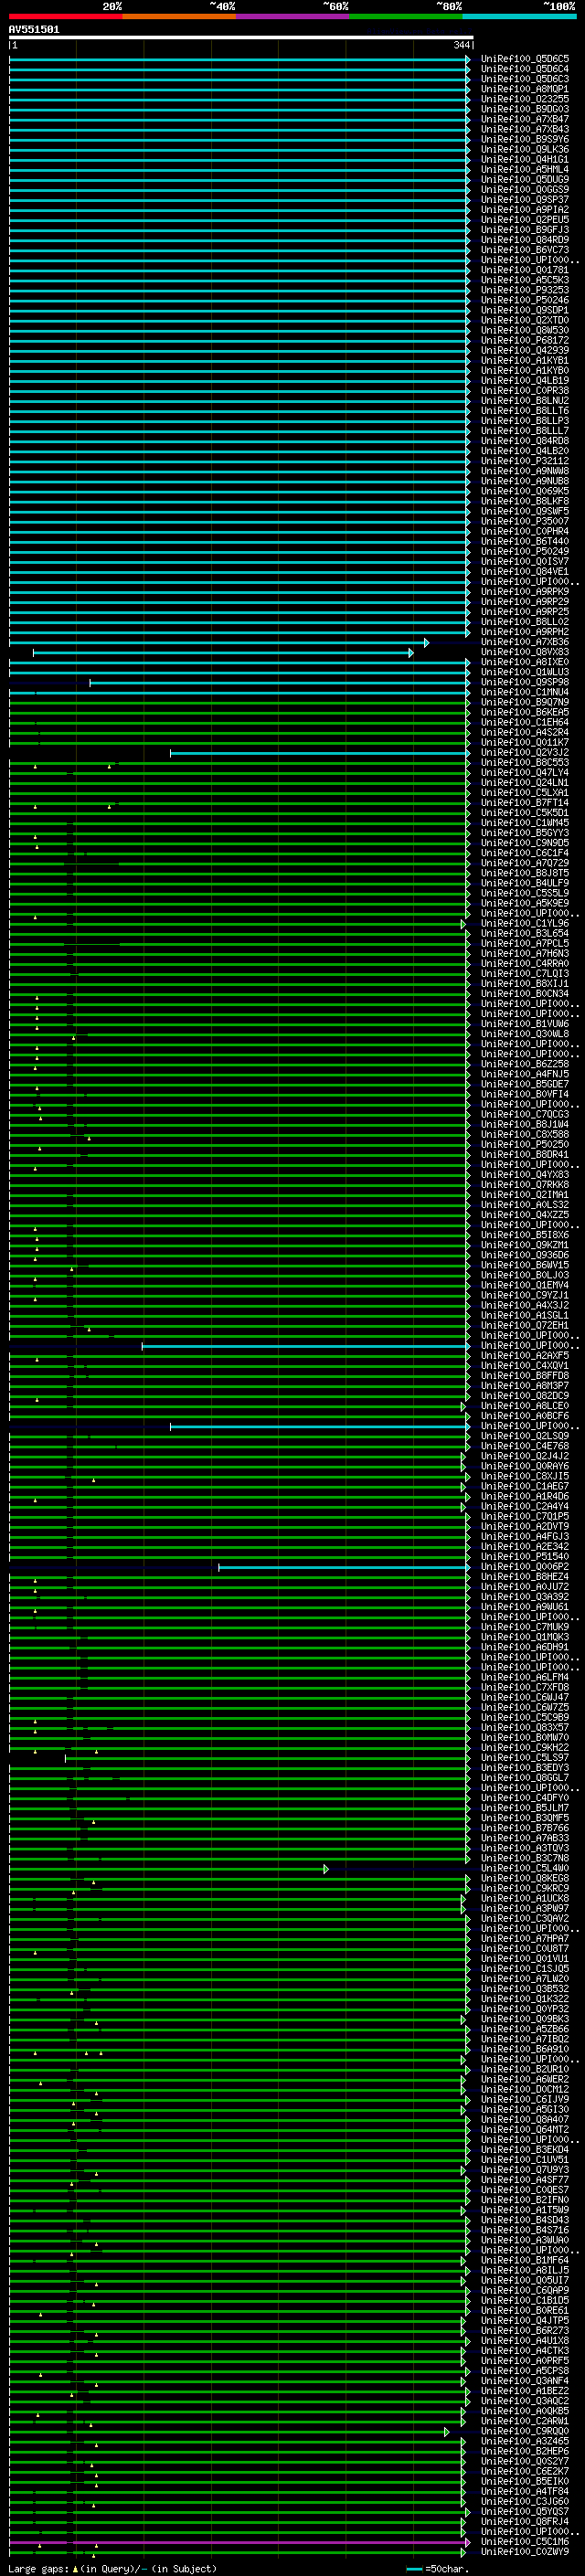Image resolution: width=585 pixels, height=2576 pixels.
Task: Select the UniRef100_Q2V3J2 label
Action: click(525, 752)
